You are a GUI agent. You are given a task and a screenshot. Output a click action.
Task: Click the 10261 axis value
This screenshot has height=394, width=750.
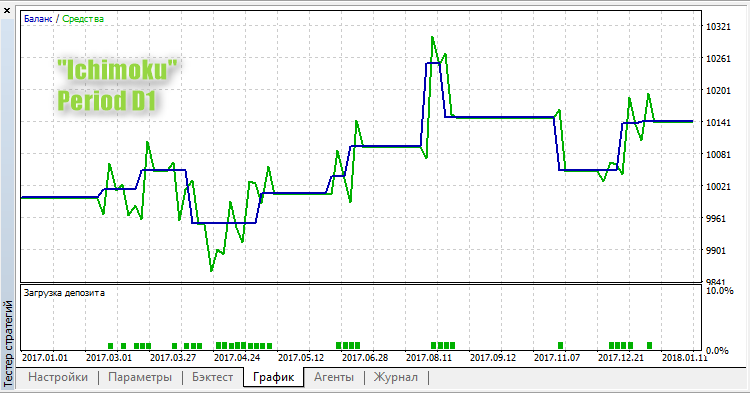[718, 59]
